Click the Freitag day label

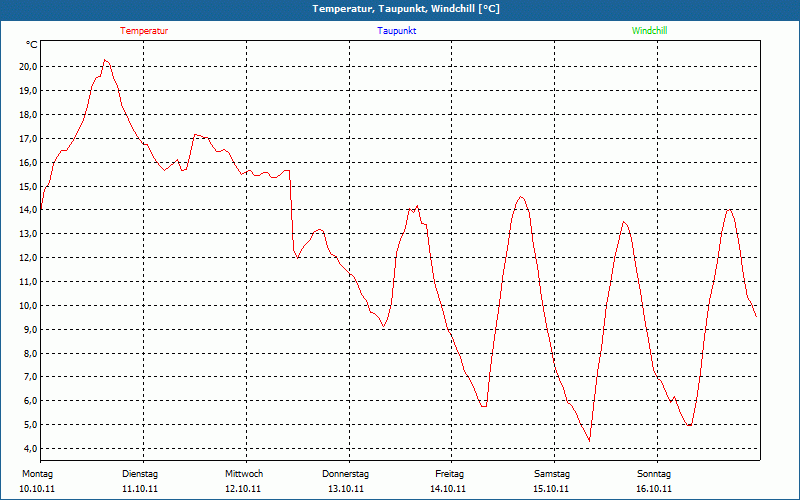click(449, 474)
